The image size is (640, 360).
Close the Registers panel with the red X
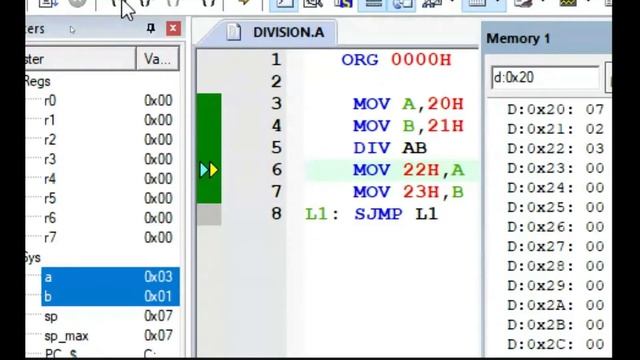coord(173,28)
